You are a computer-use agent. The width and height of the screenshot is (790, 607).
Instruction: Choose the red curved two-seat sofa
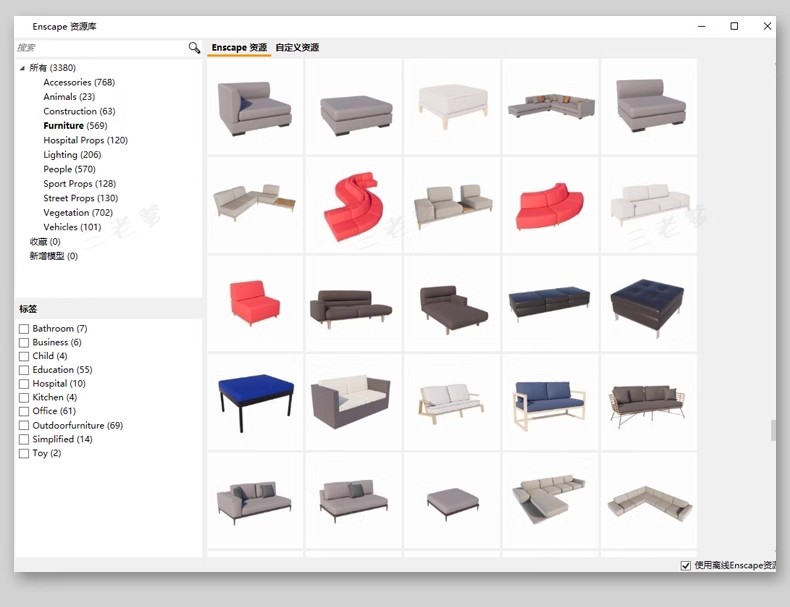click(x=550, y=205)
